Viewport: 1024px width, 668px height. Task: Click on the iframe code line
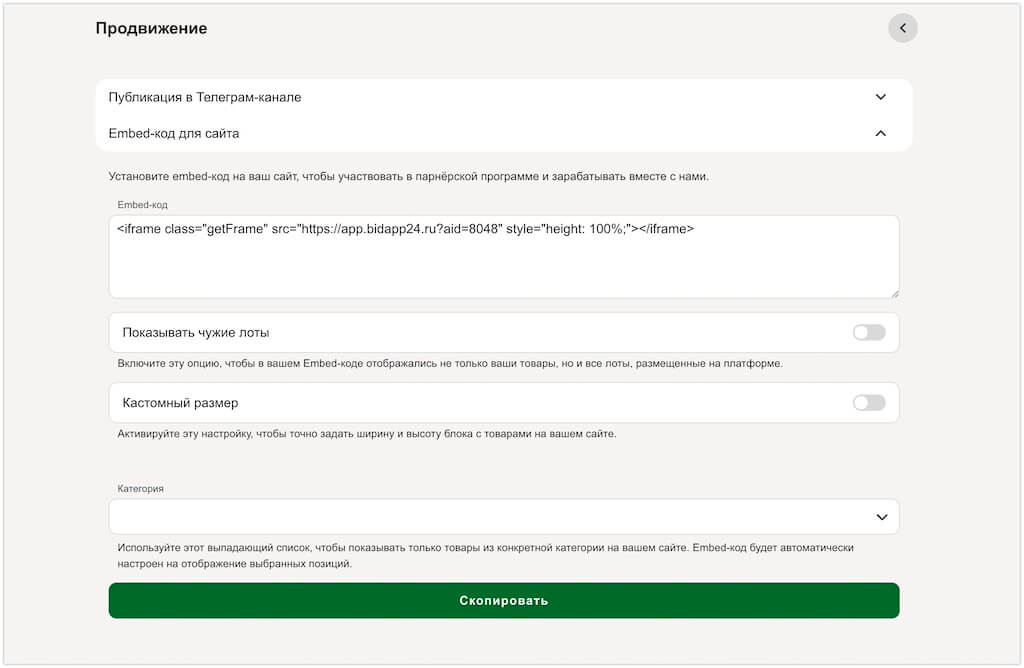click(405, 229)
